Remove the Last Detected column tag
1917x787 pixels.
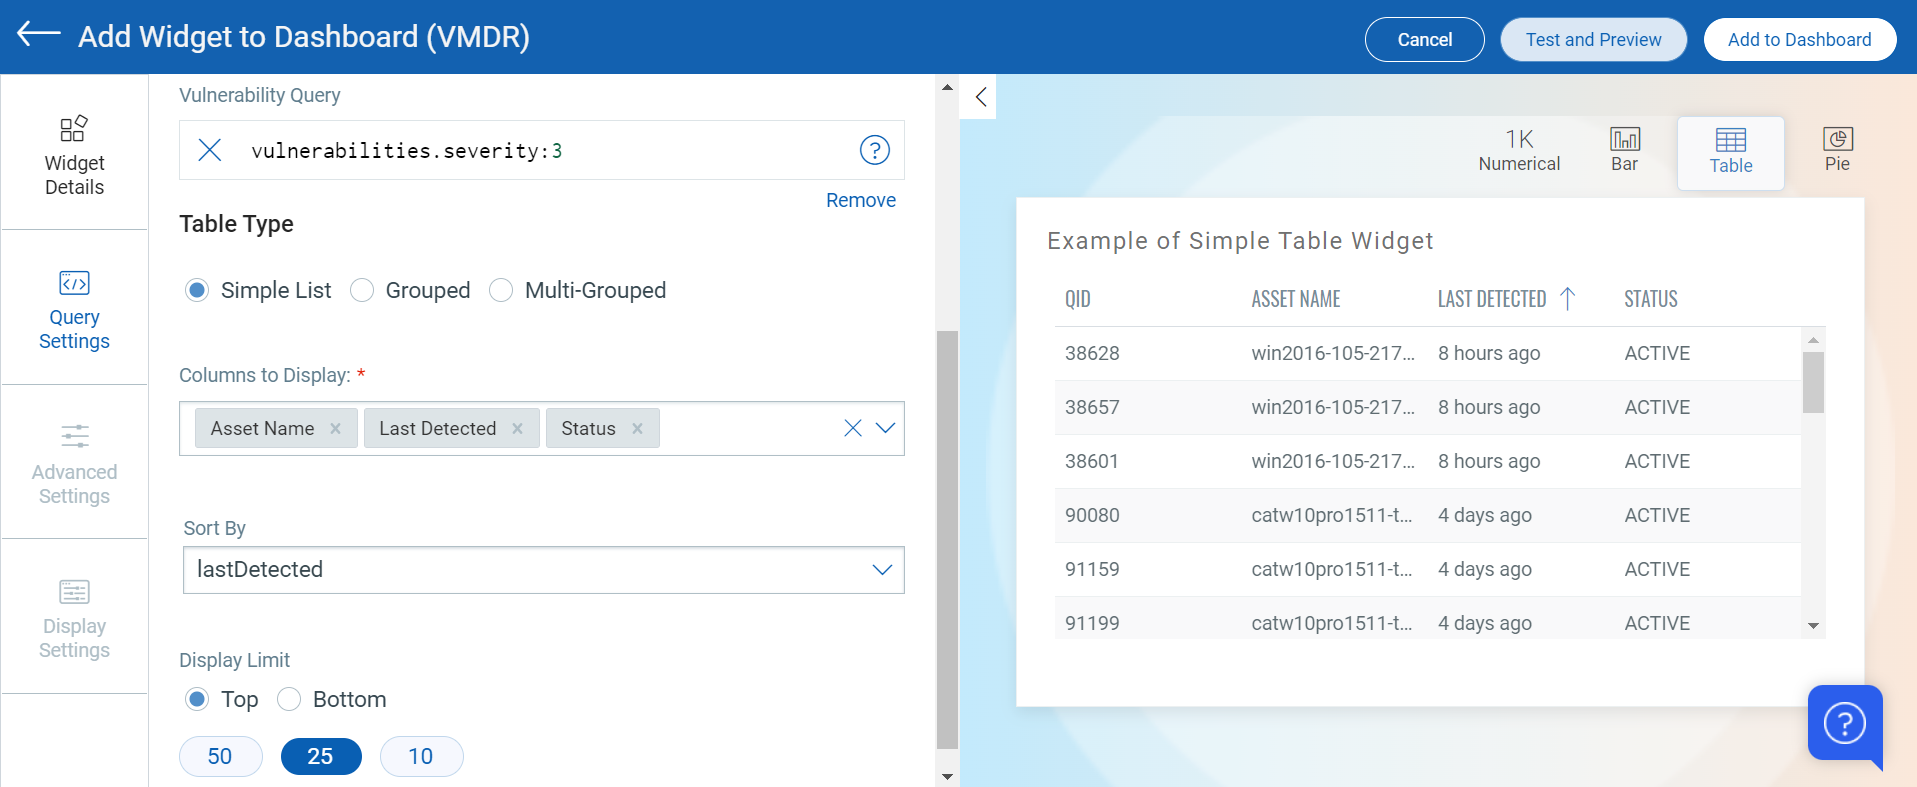pos(517,428)
